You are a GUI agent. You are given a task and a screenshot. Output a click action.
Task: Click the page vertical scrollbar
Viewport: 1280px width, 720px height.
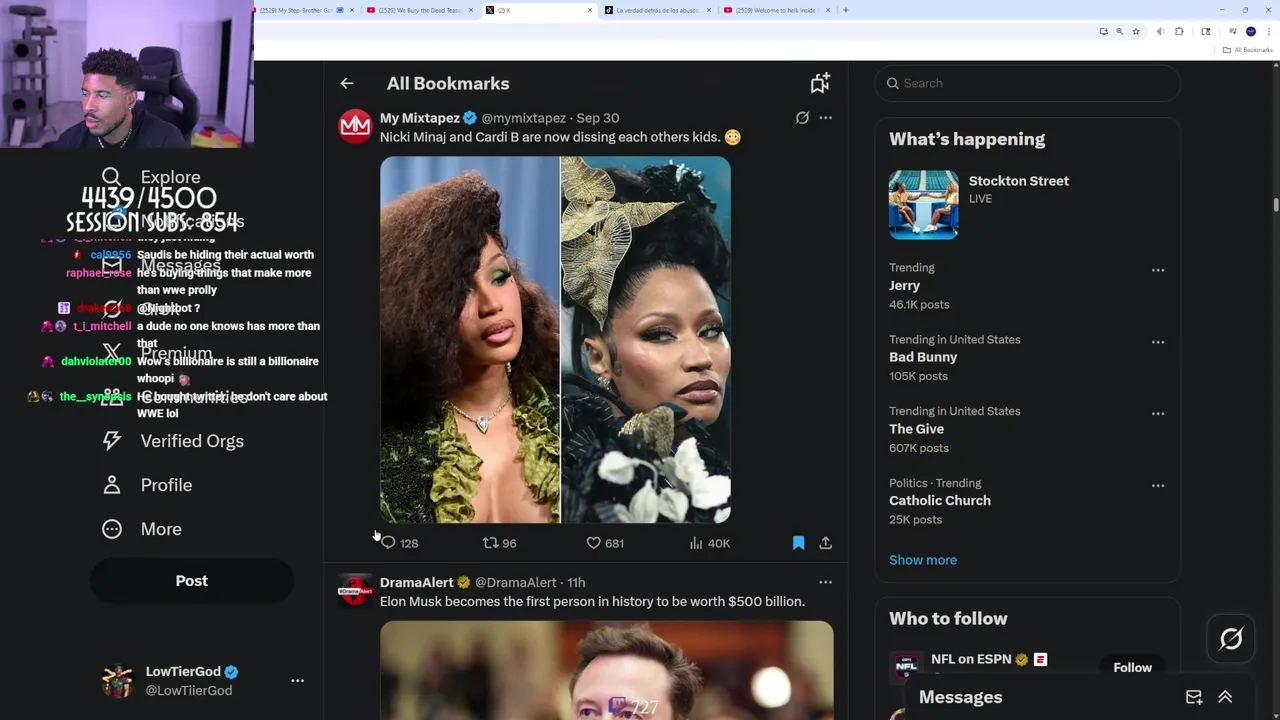tap(1275, 205)
